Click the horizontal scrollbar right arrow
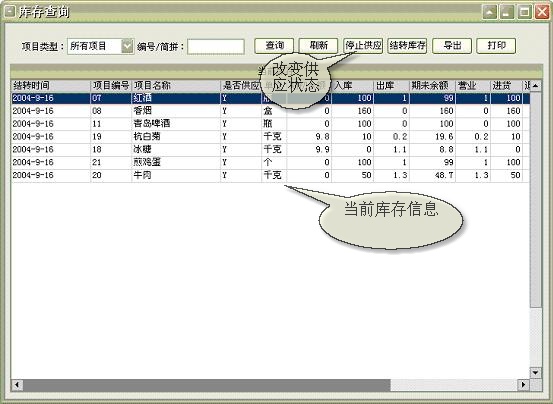553x404 pixels. pos(523,385)
